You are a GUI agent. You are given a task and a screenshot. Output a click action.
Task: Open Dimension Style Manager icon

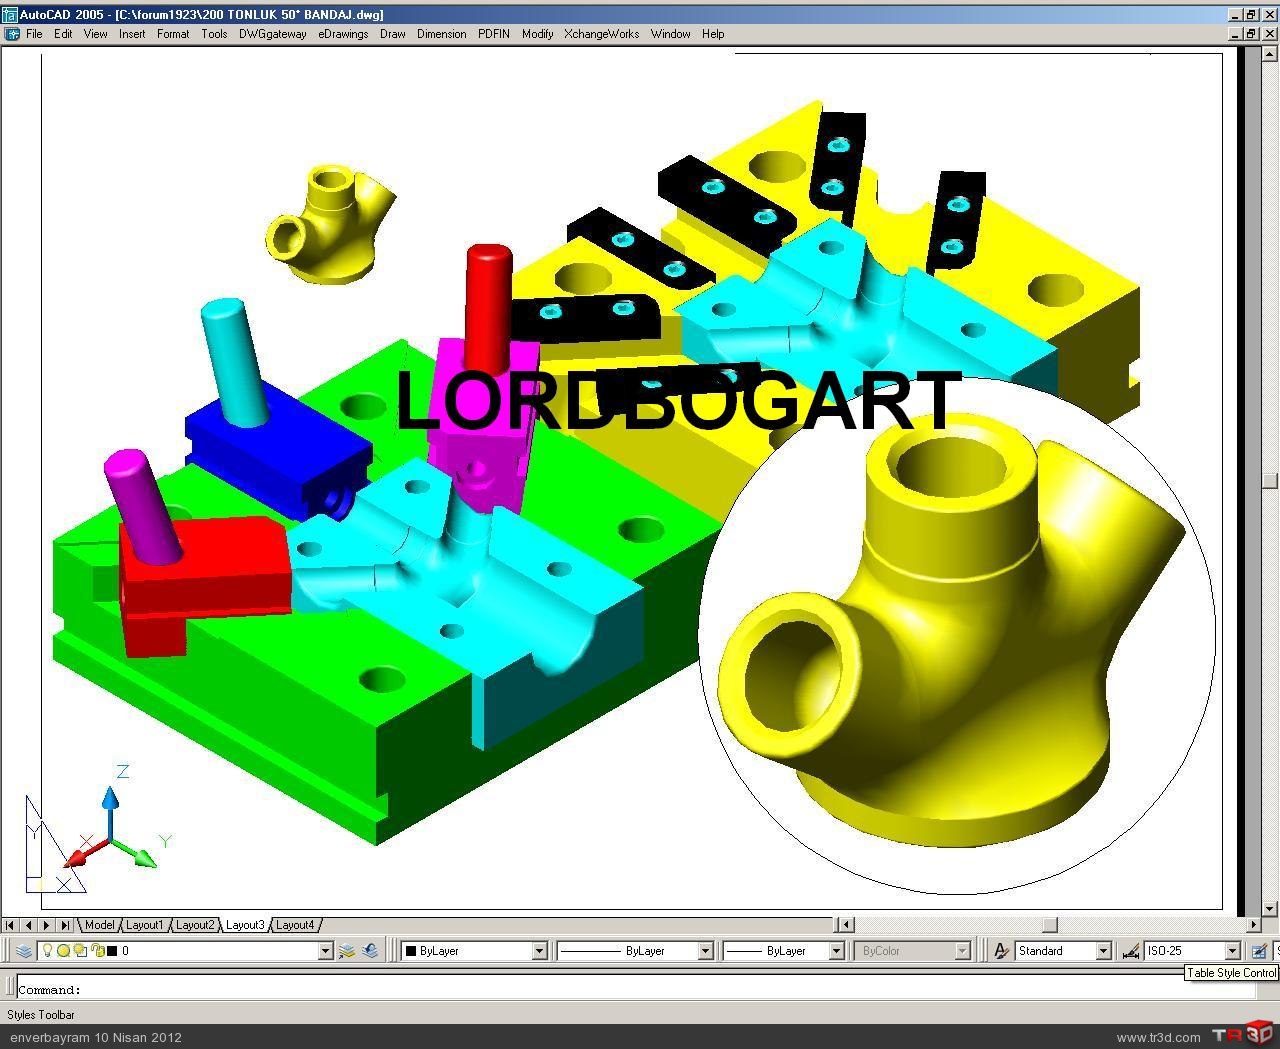click(1131, 951)
